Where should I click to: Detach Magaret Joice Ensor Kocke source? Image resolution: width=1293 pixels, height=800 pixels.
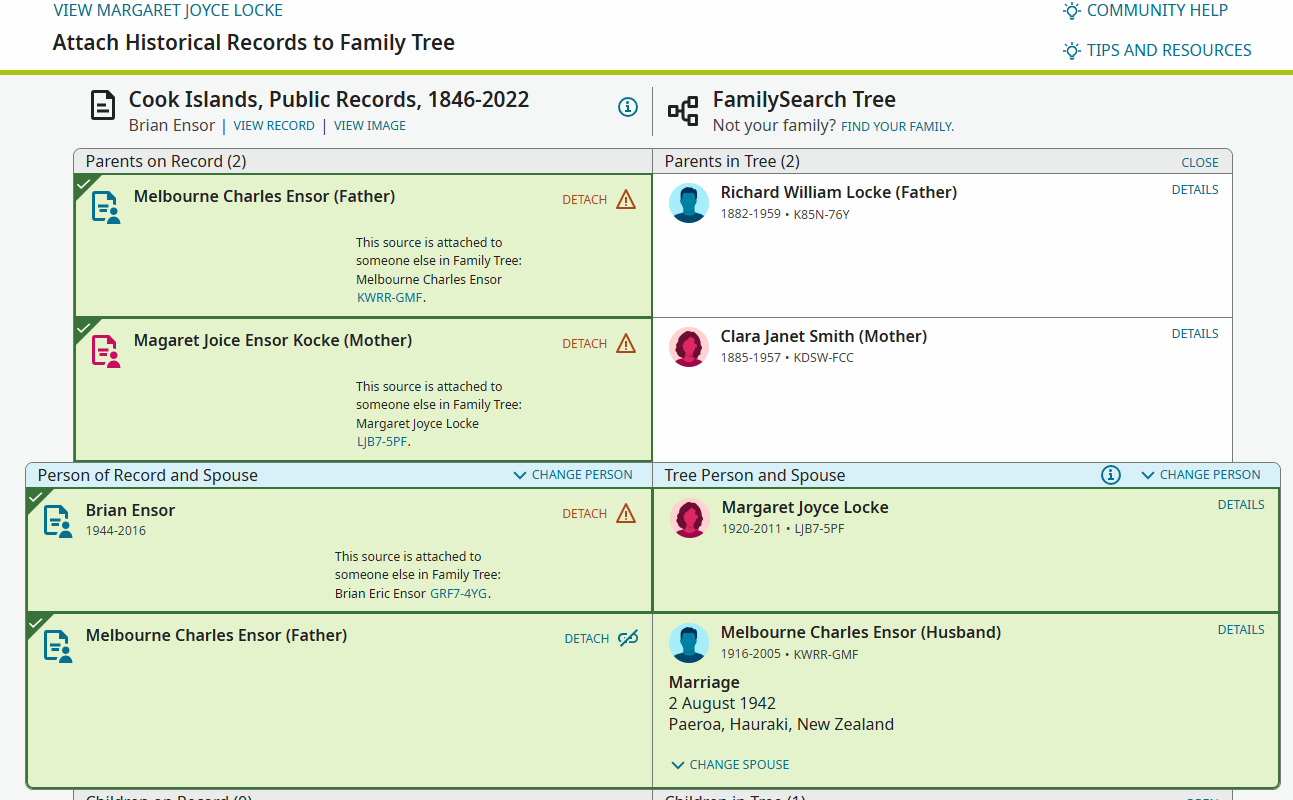point(585,344)
